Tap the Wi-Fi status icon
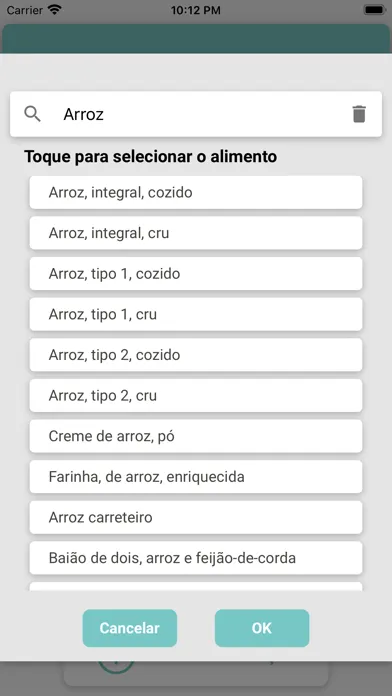This screenshot has height=696, width=392. (55, 10)
